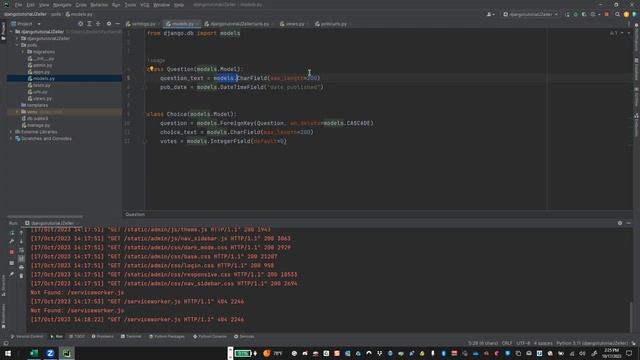Open the run configuration dropdown
This screenshot has width=640, height=360.
531,14
